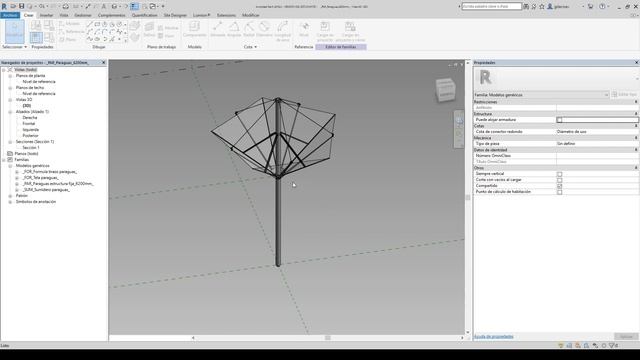
Task: Click the Mostrar work plane tool
Action: [168, 28]
